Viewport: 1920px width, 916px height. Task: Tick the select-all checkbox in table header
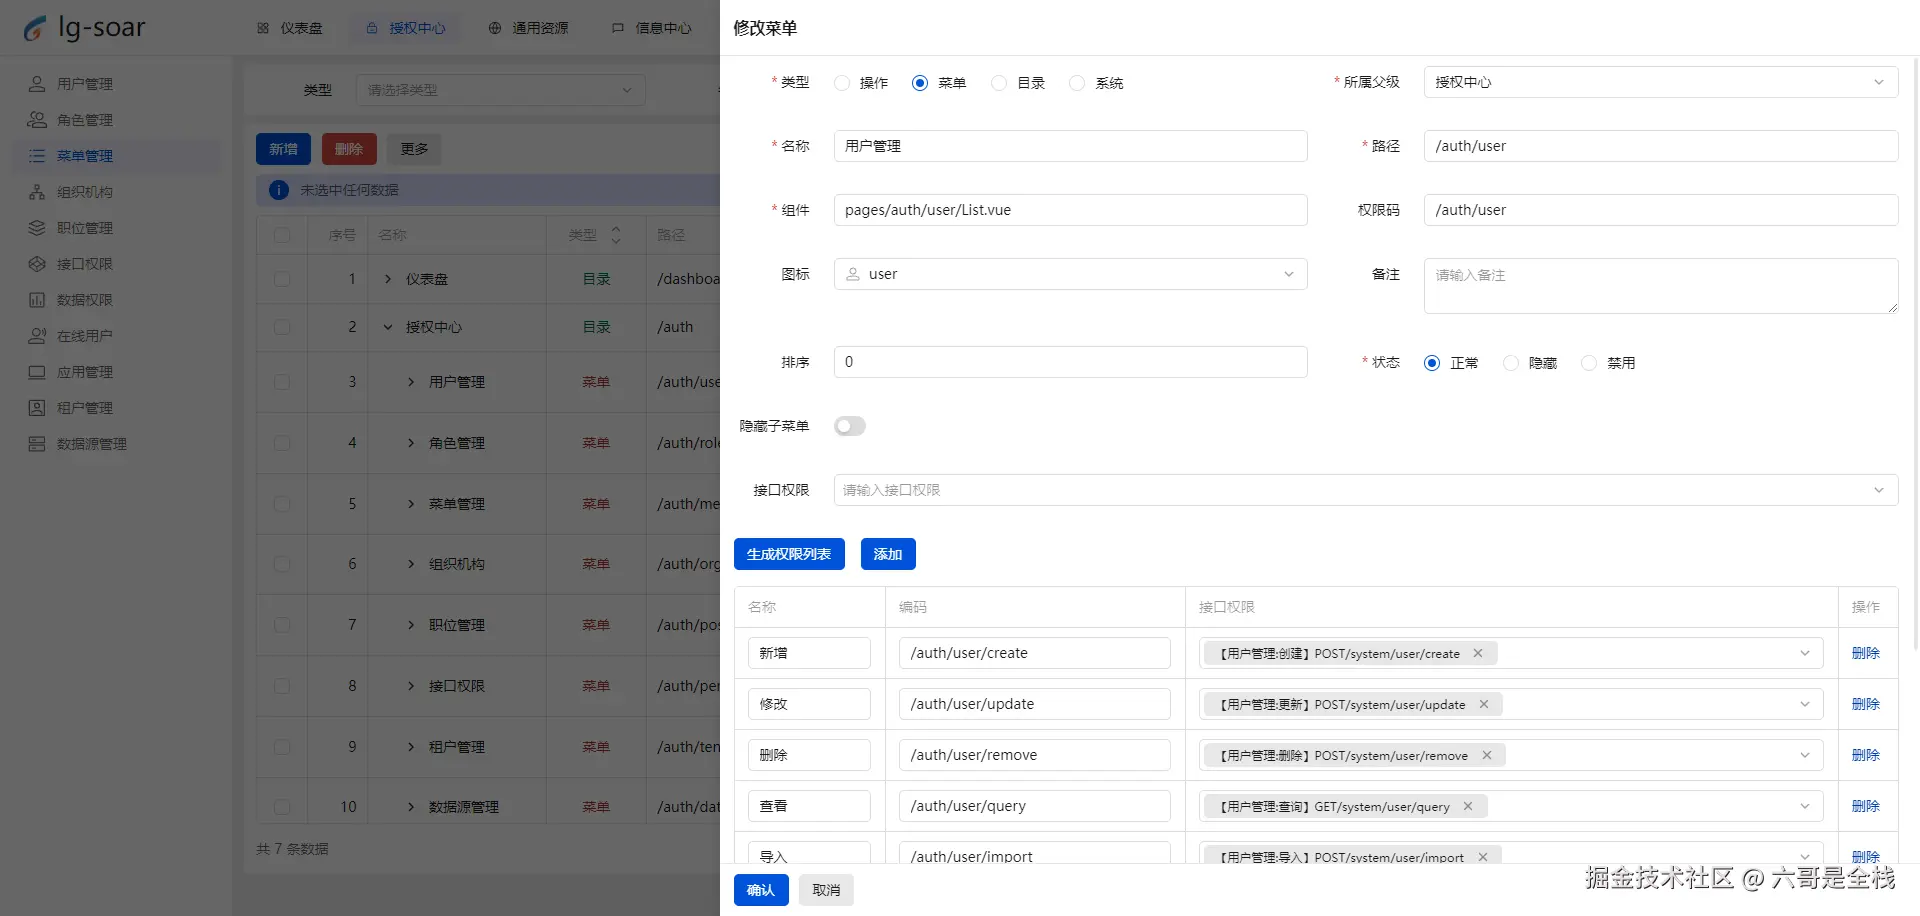[x=282, y=235]
